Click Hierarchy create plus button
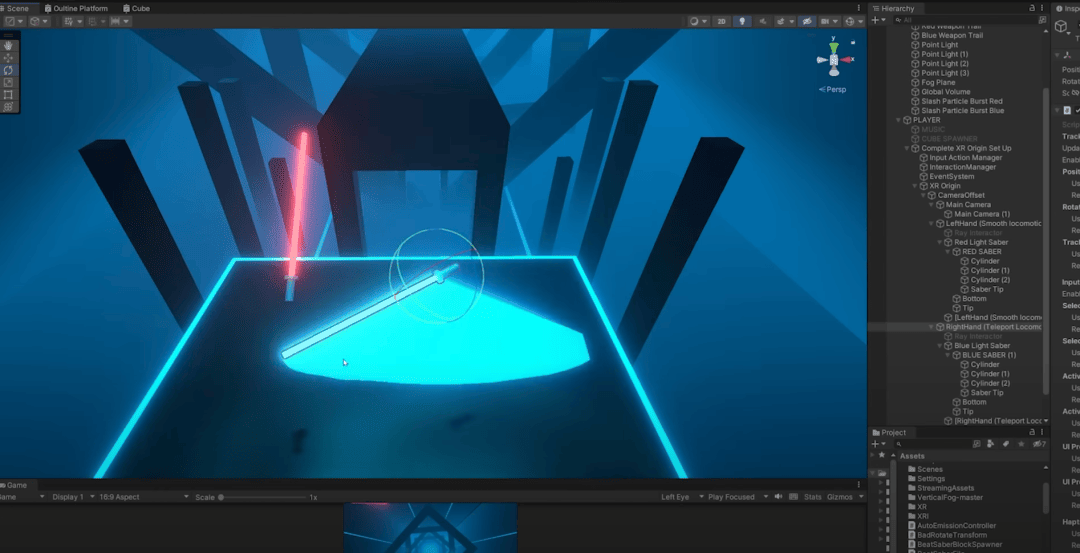The width and height of the screenshot is (1080, 553). (875, 21)
